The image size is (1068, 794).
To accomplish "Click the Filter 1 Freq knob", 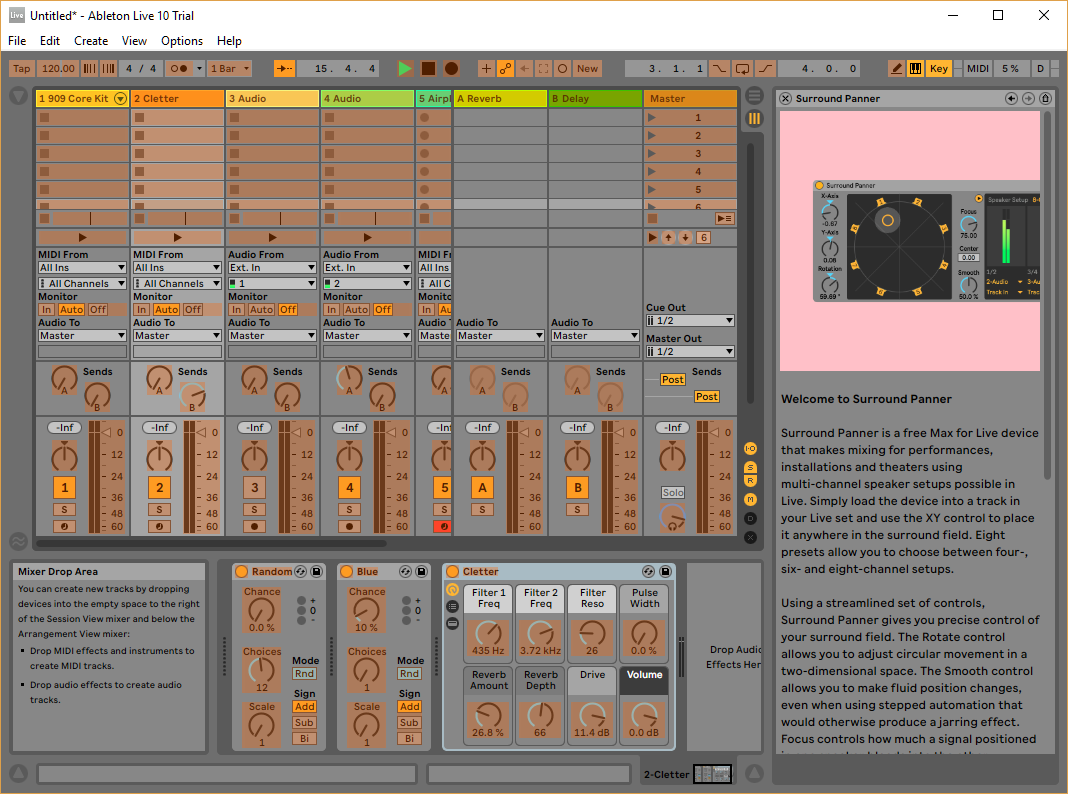I will pyautogui.click(x=488, y=633).
